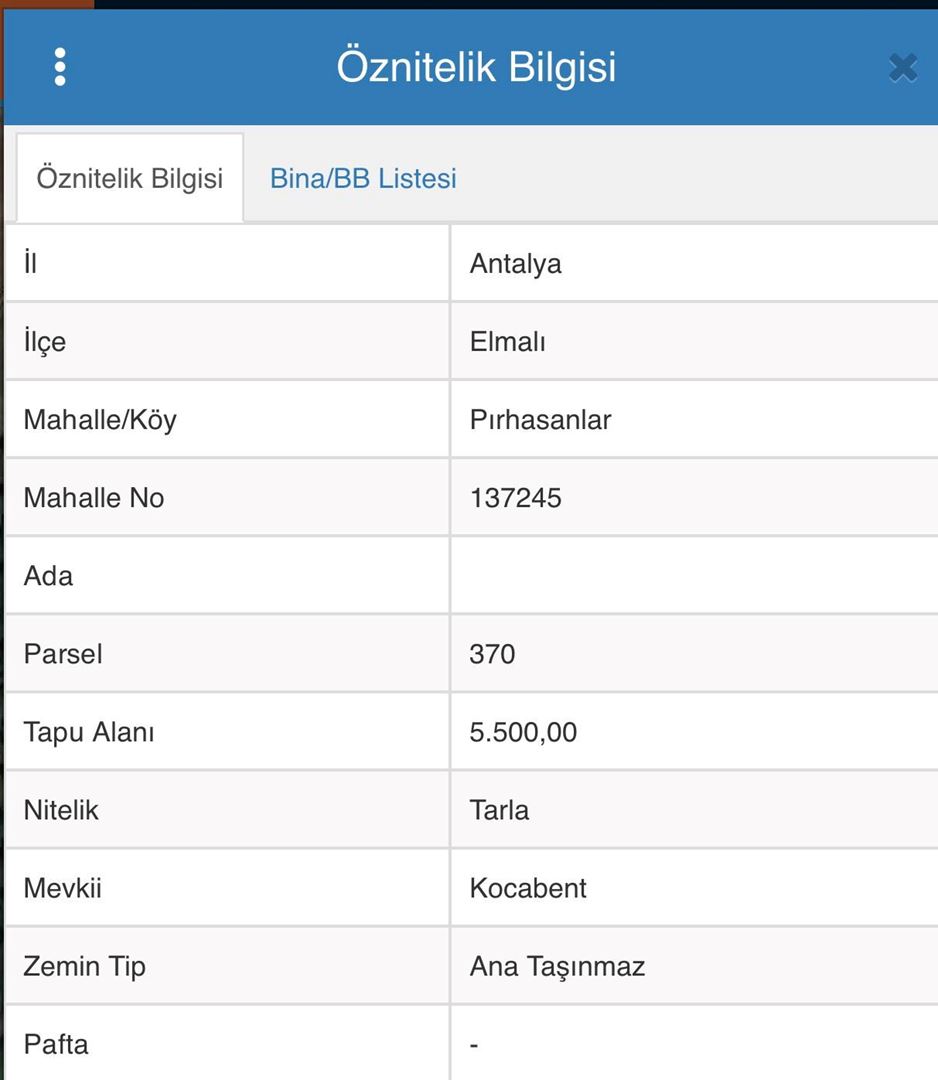938x1080 pixels.
Task: Click the empty Ada value cell
Action: (x=692, y=576)
